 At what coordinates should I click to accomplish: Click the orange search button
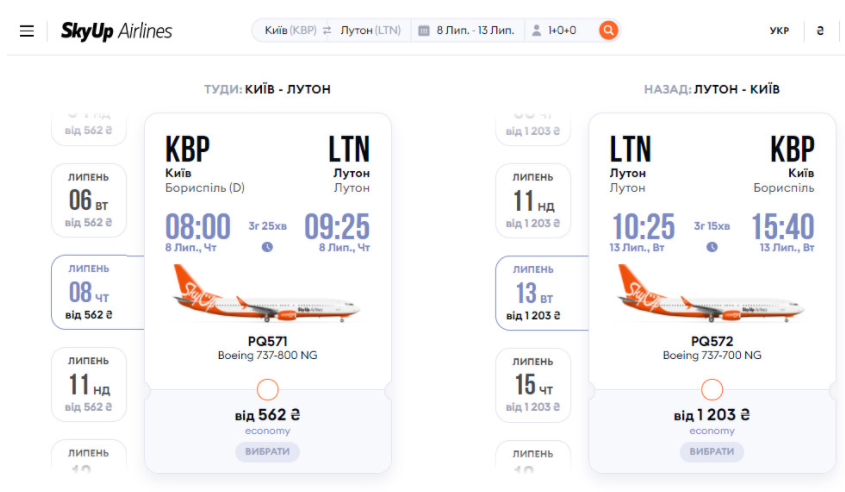click(x=608, y=30)
